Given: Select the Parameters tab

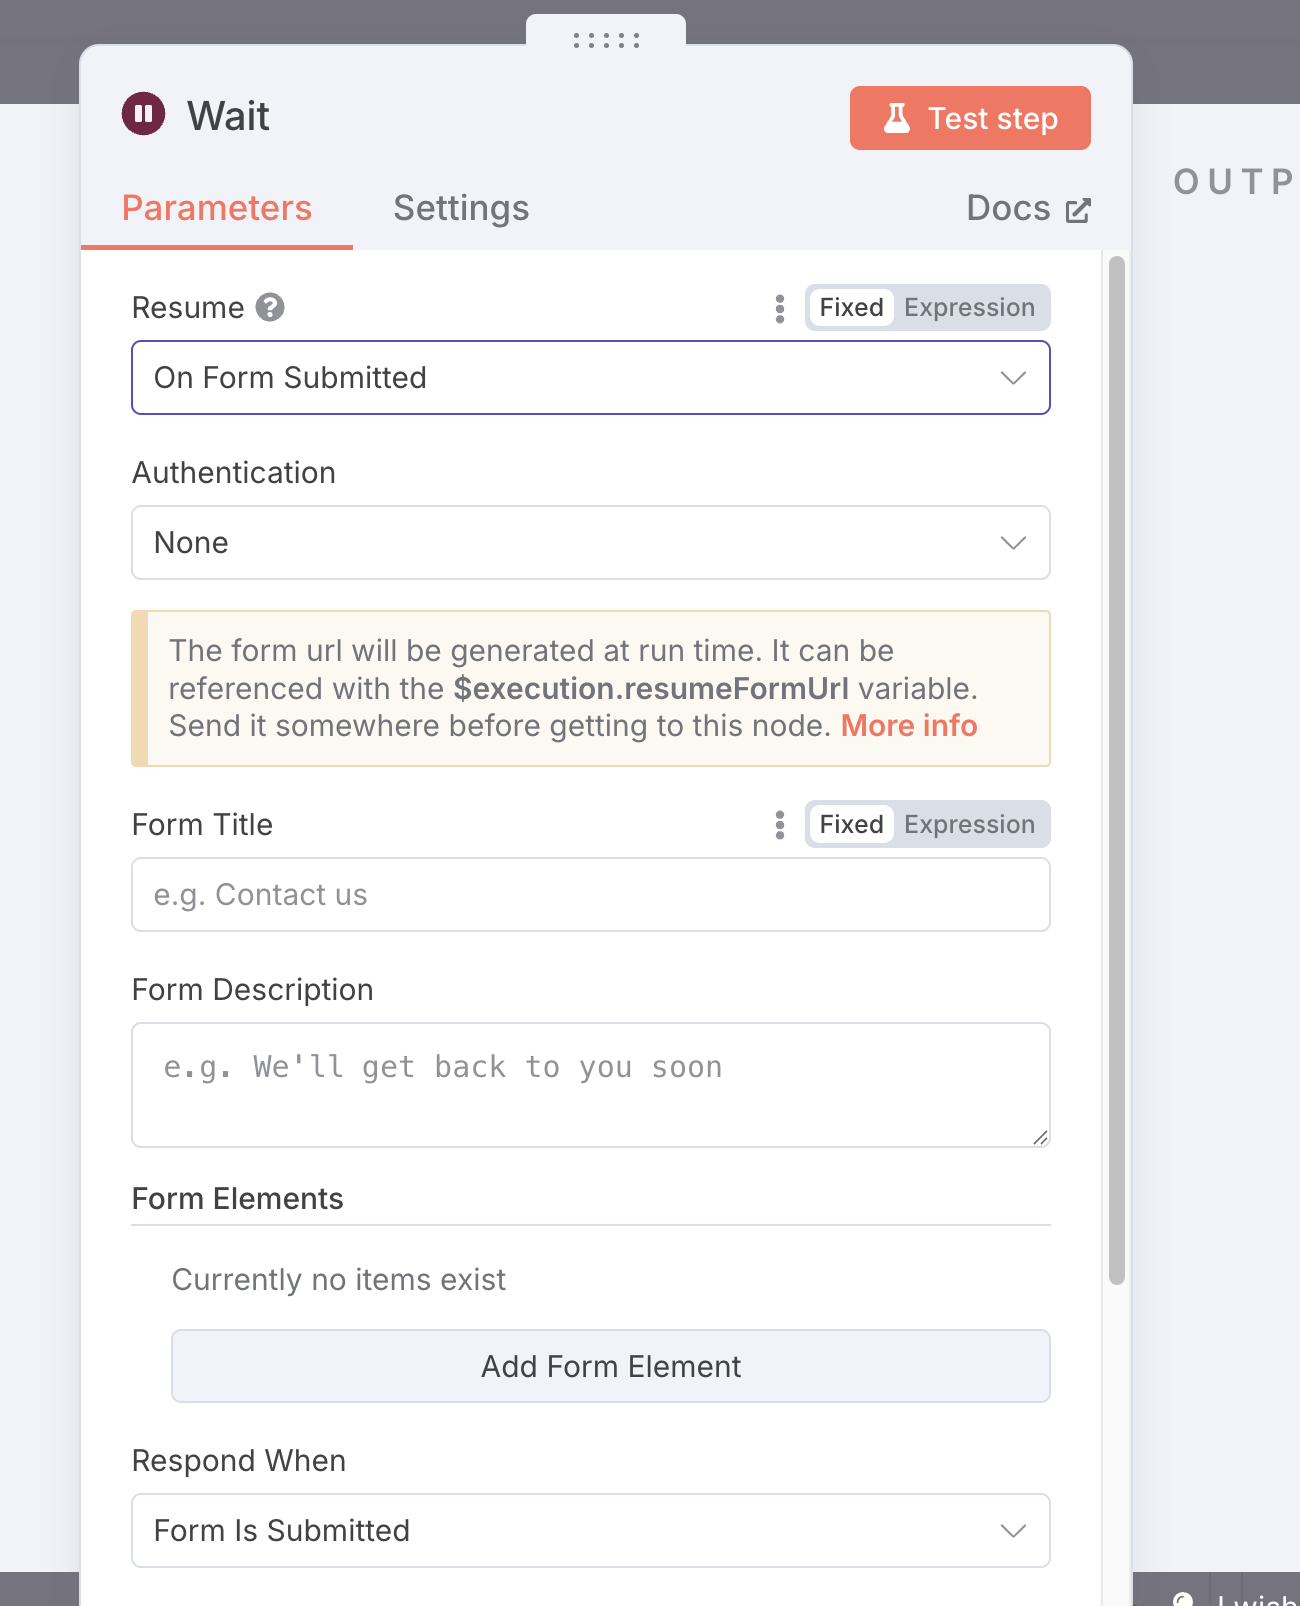Looking at the screenshot, I should (217, 208).
